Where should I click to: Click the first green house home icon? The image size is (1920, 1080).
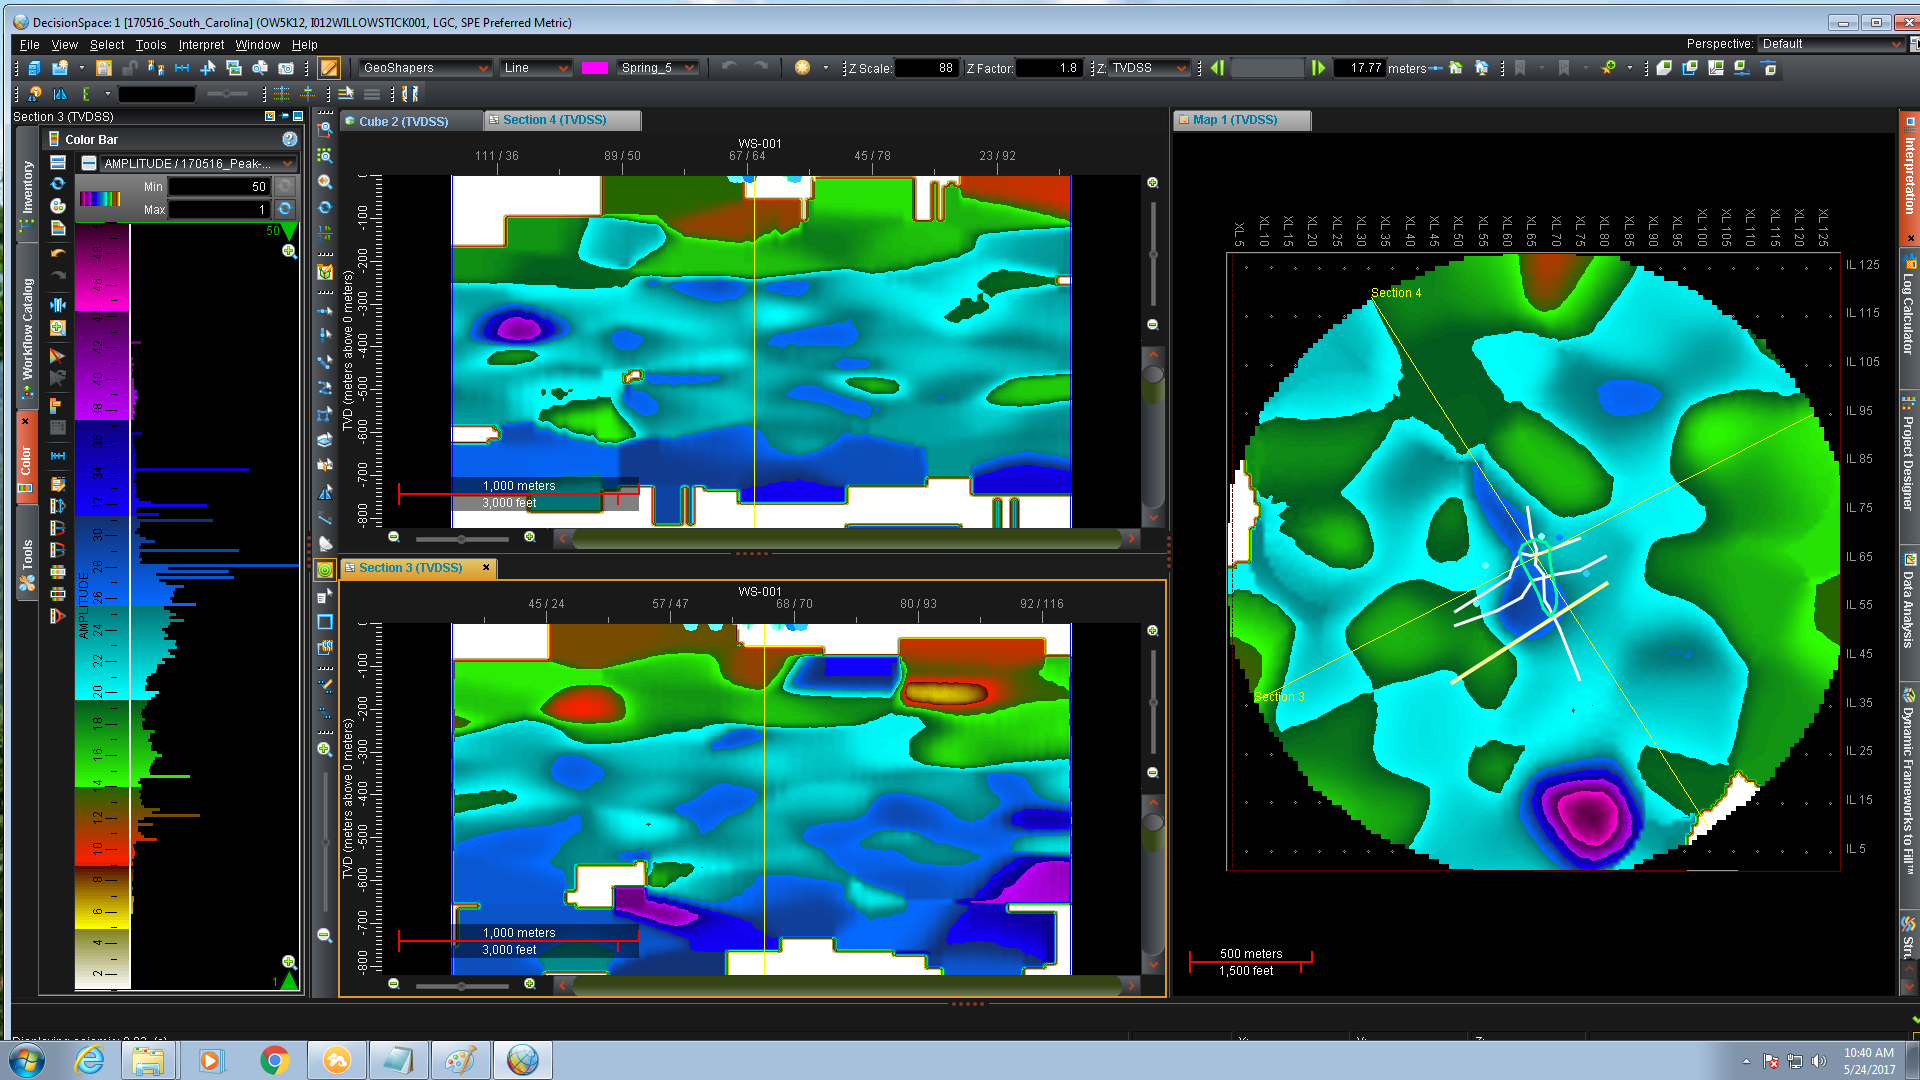(x=1456, y=68)
